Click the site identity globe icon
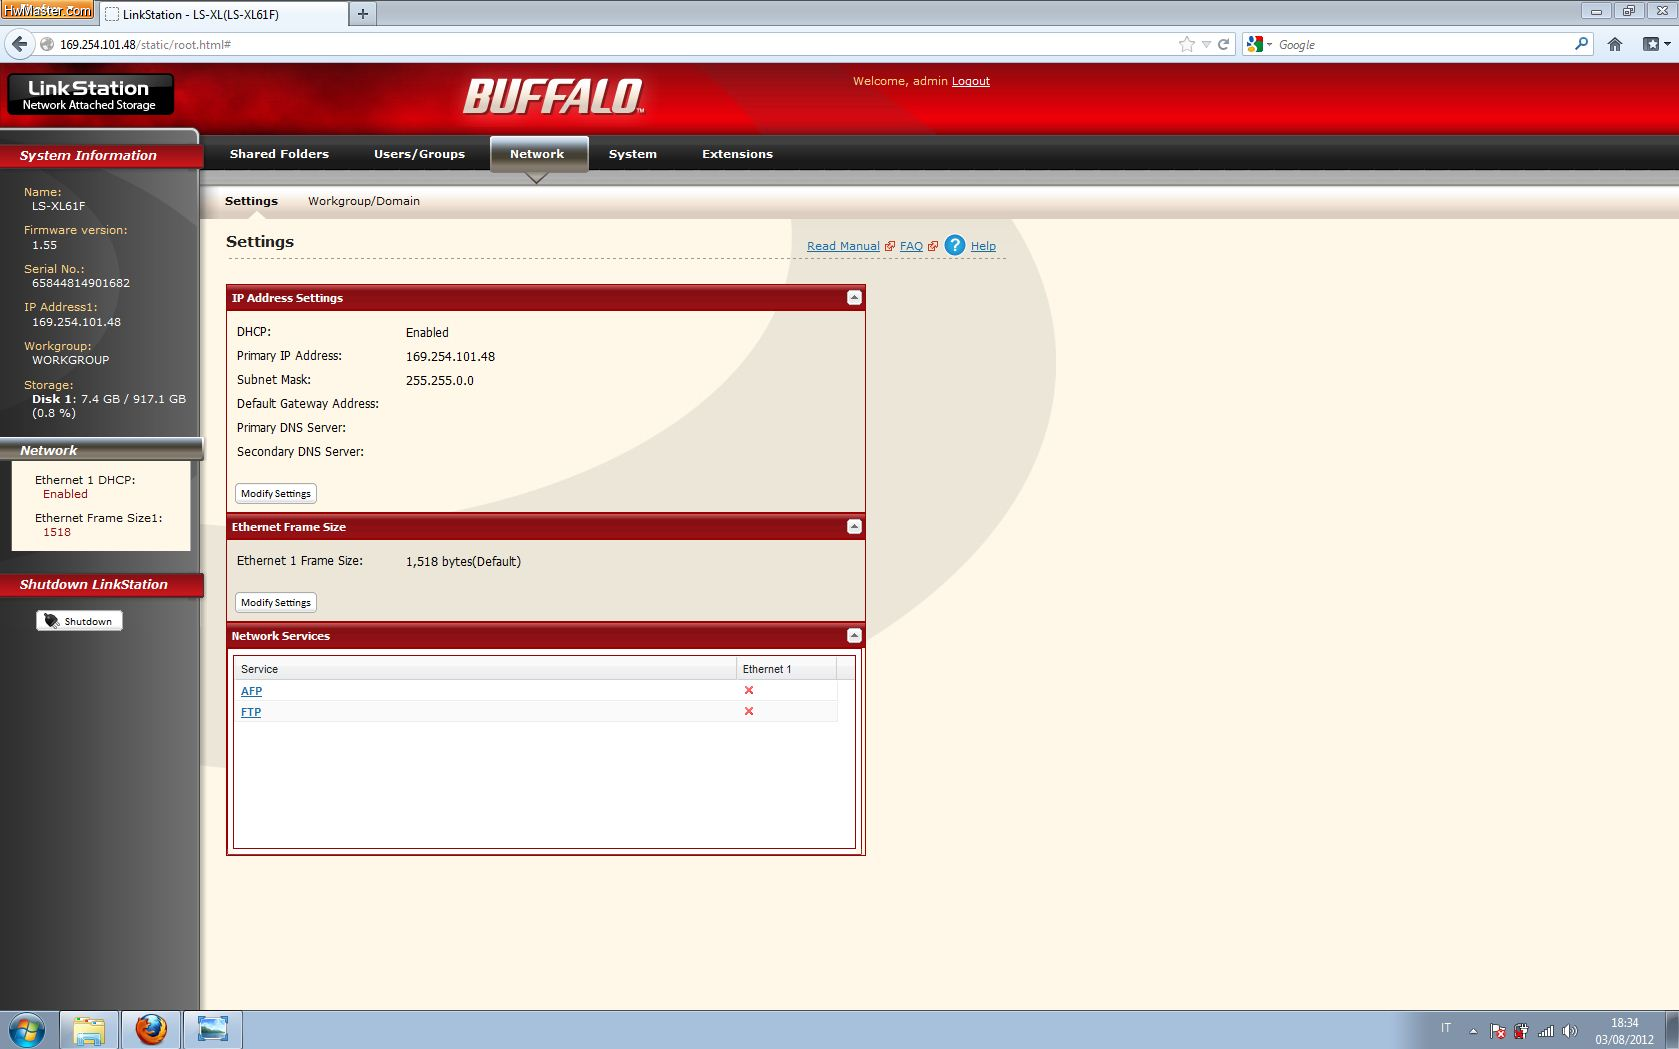This screenshot has width=1679, height=1049. tap(46, 44)
